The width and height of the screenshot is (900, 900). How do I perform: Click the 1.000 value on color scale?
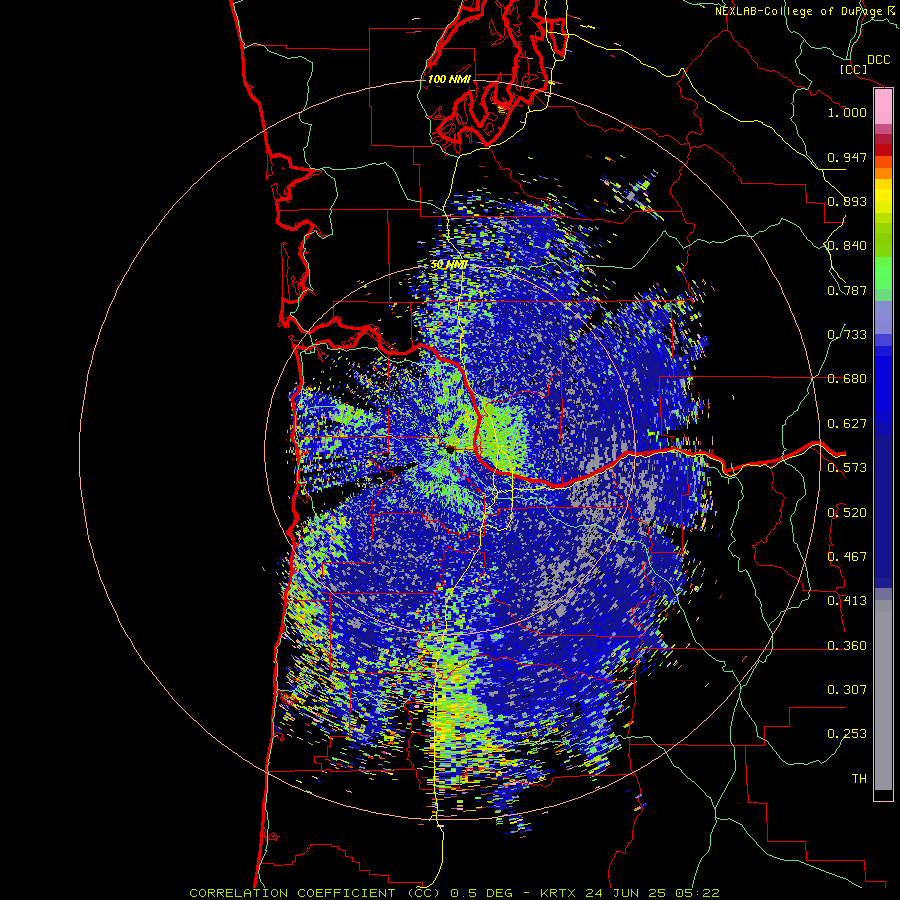tap(847, 112)
